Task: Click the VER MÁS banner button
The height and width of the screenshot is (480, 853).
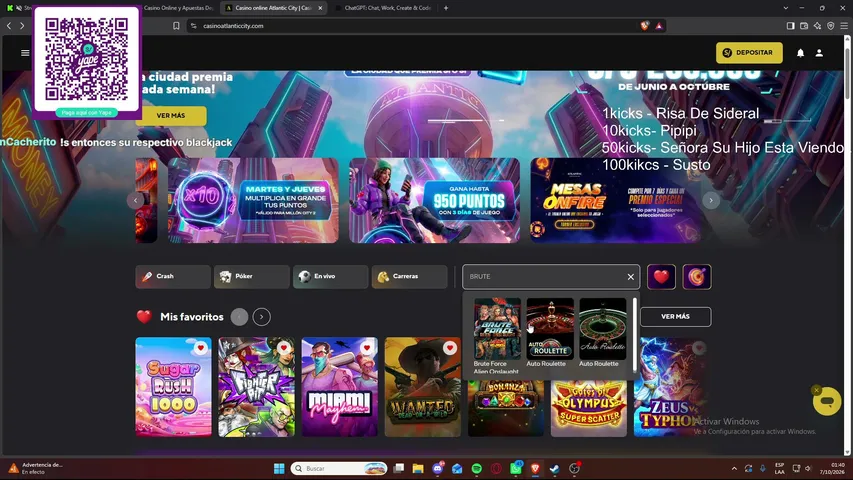Action: point(171,115)
